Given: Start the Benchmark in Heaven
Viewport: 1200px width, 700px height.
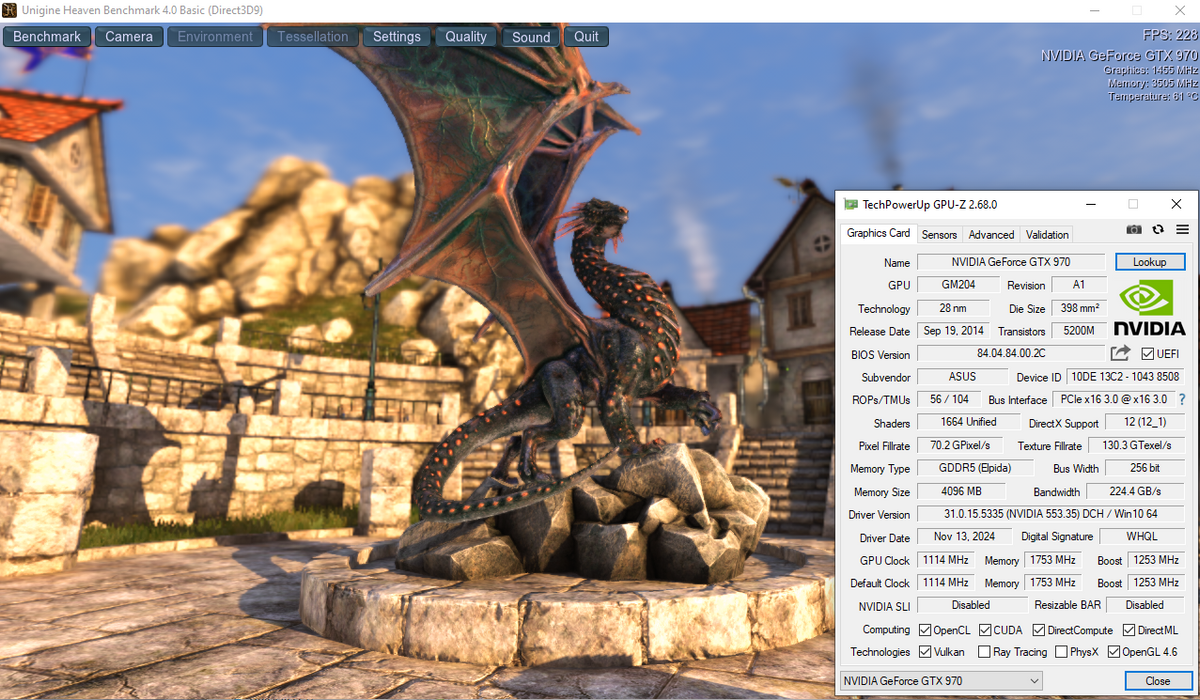Looking at the screenshot, I should (47, 37).
